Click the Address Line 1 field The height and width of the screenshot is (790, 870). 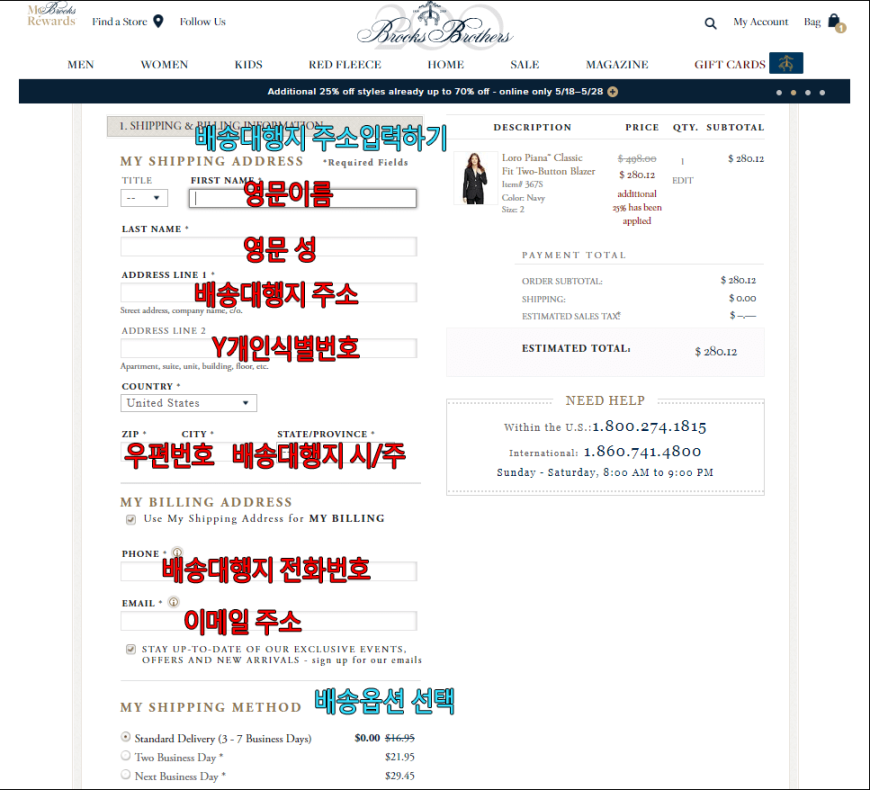point(269,292)
